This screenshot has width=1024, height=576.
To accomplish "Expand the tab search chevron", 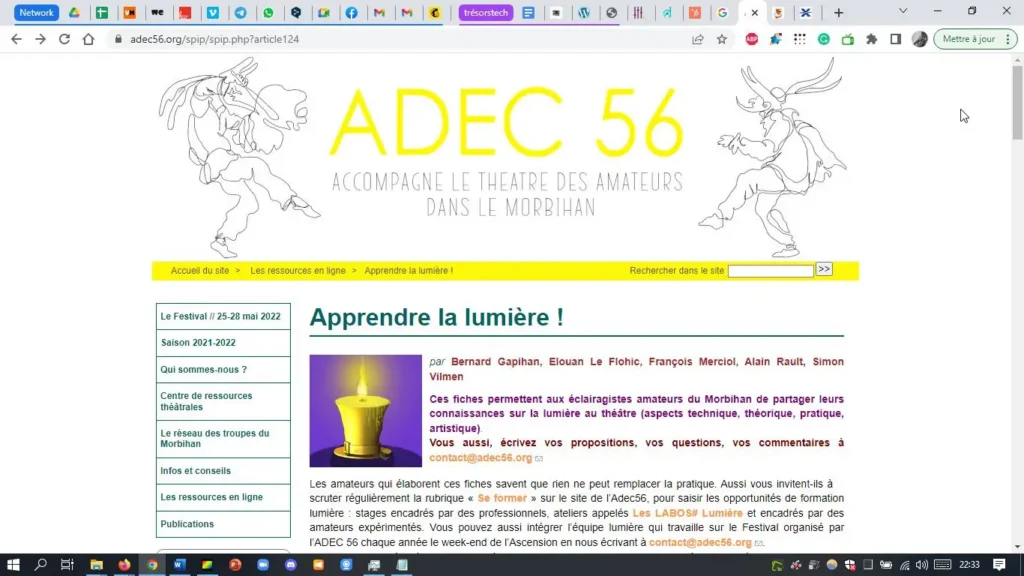I will coord(903,11).
